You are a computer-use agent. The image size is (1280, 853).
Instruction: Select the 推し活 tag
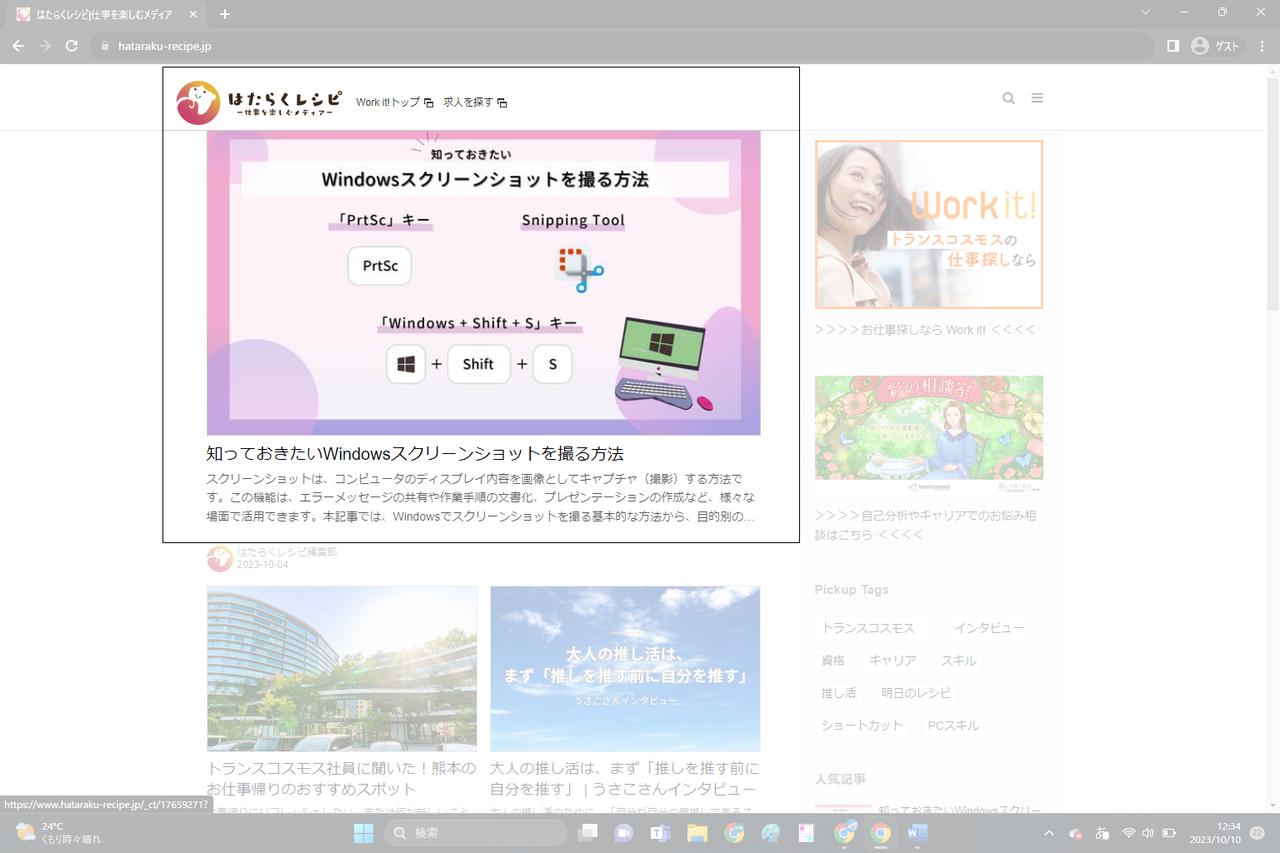tap(839, 692)
